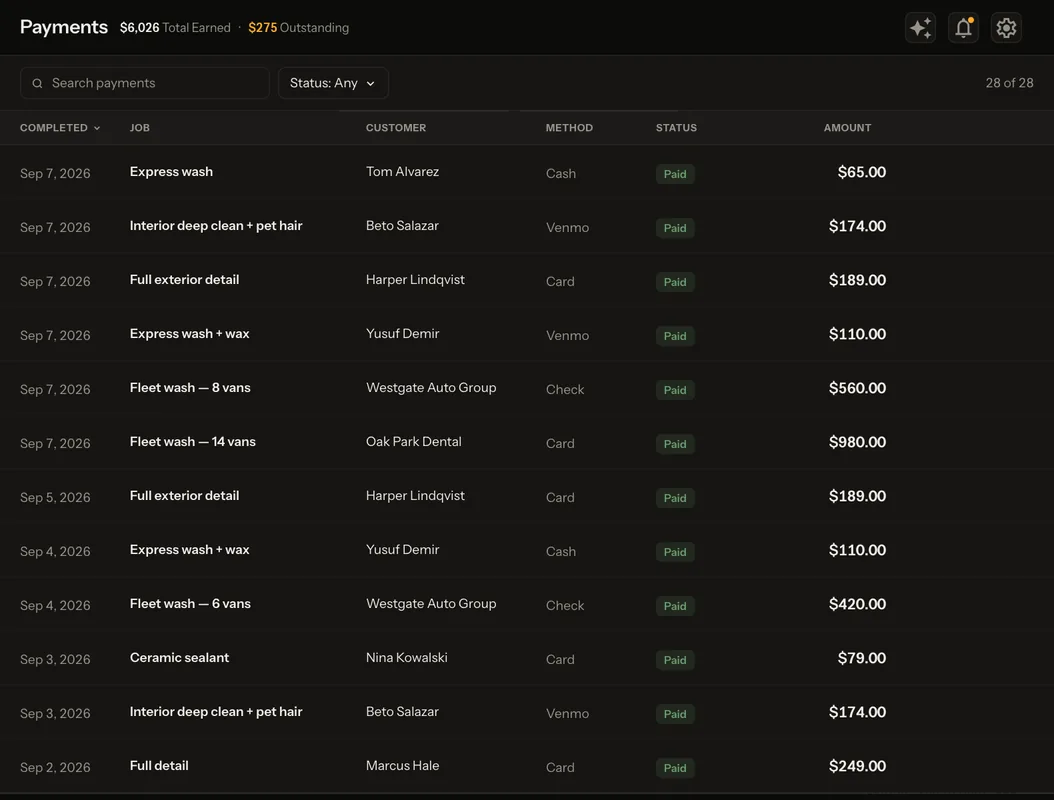This screenshot has width=1054, height=800.
Task: Open the Status: Any filter dropdown
Action: pos(333,83)
